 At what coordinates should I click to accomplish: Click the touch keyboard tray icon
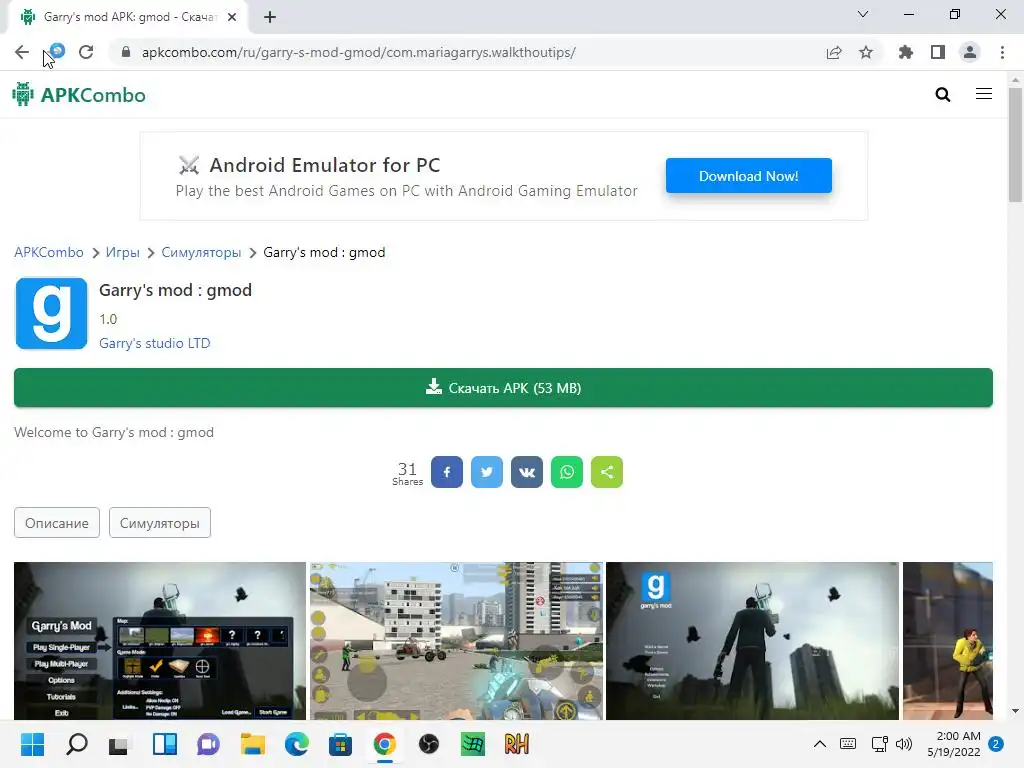click(x=848, y=744)
